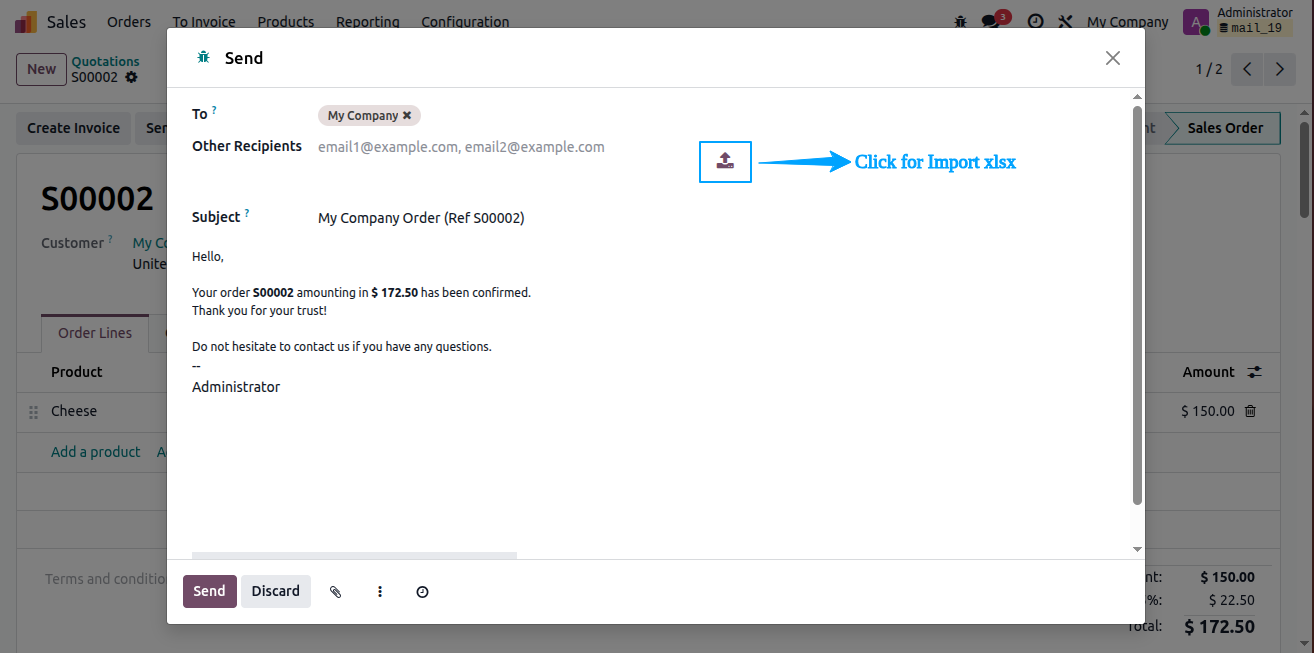This screenshot has height=653, width=1314.
Task: Click the dialog scrollbar up arrow
Action: coord(1137,97)
